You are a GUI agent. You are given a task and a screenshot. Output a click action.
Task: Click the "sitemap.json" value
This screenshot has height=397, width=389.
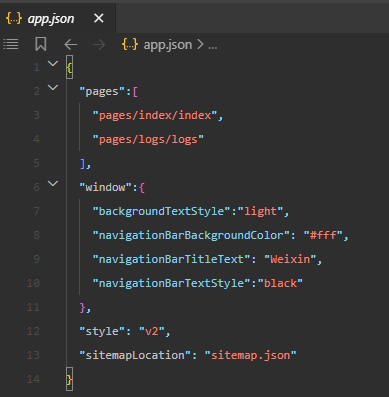[251, 355]
